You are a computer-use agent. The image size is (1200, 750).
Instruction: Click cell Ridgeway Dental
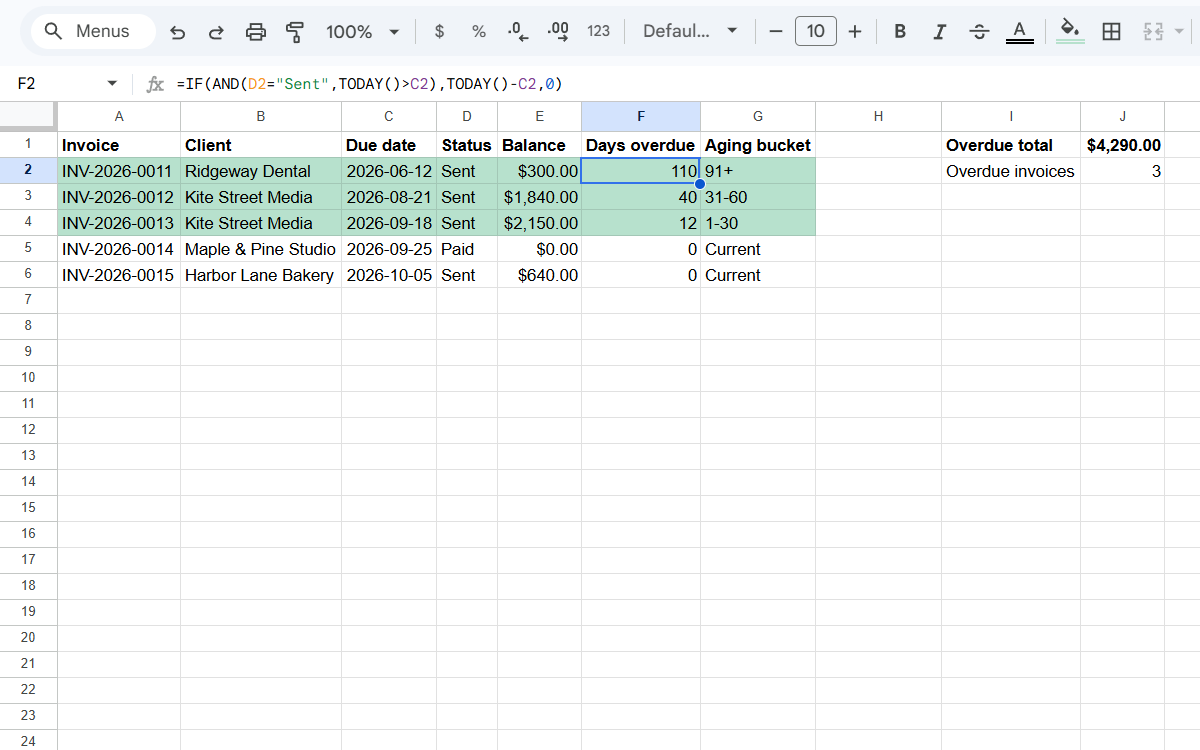[x=261, y=171]
